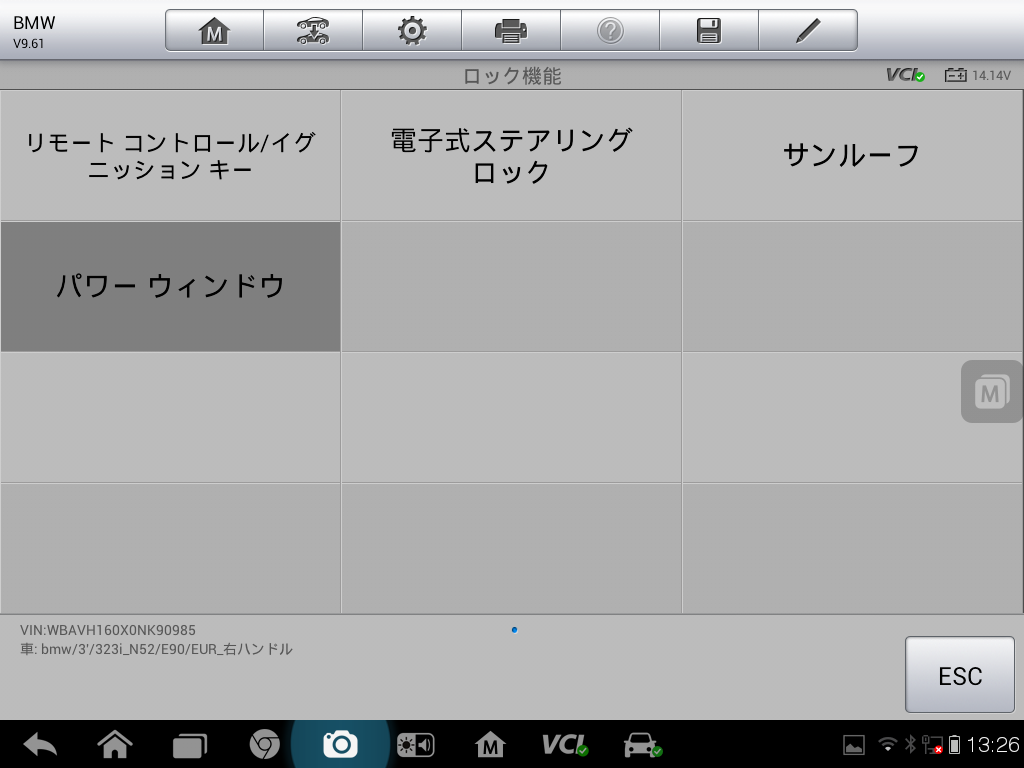1024x768 pixels.
Task: Open MaxiSys home via the M toolbar icon
Action: pyautogui.click(x=212, y=29)
